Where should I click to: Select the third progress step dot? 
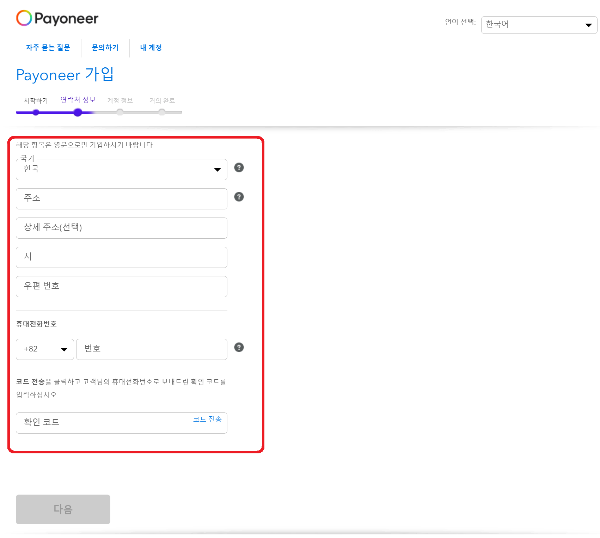click(x=120, y=112)
